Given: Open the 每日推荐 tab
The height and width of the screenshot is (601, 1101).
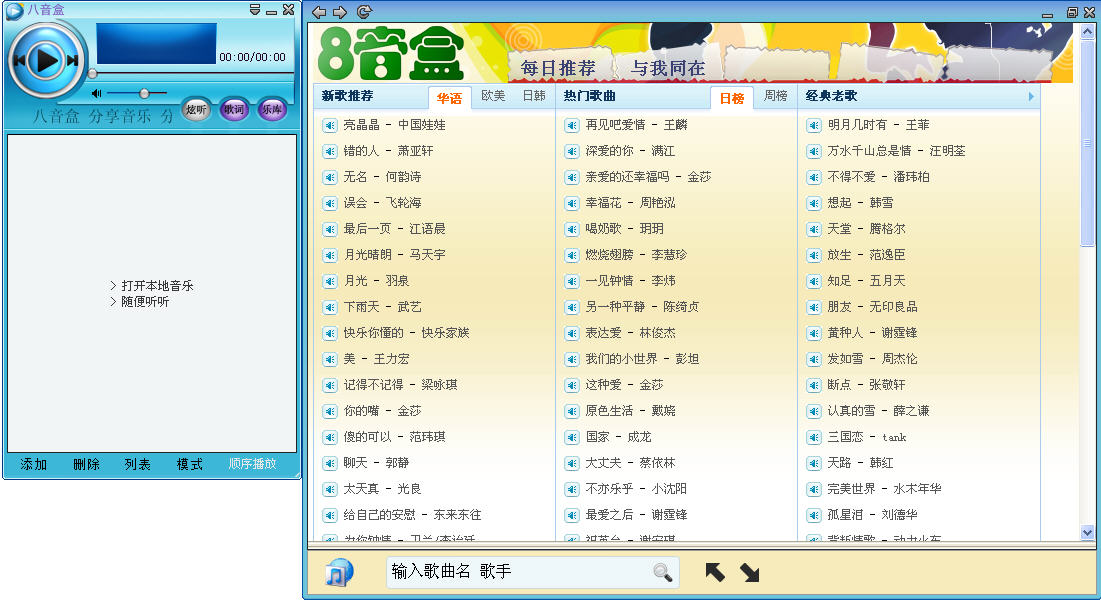Looking at the screenshot, I should tap(558, 68).
